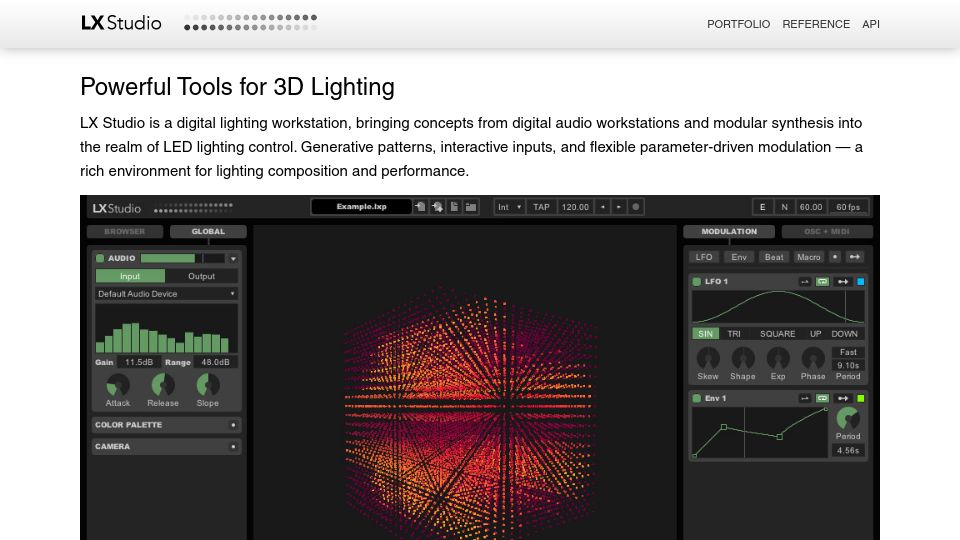Switch to the OSC + MIDI tab
The width and height of the screenshot is (960, 540).
point(827,231)
